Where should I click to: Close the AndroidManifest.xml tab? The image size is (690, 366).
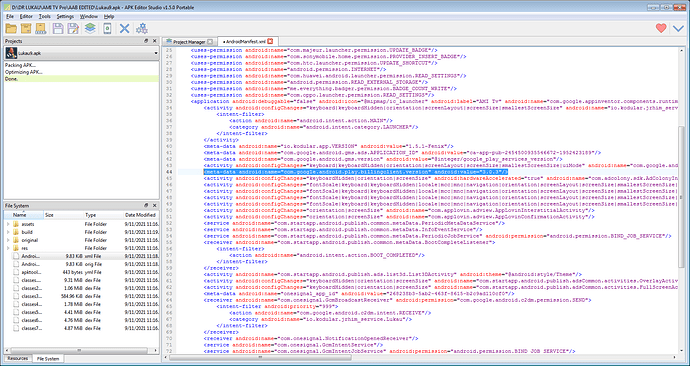(x=270, y=41)
